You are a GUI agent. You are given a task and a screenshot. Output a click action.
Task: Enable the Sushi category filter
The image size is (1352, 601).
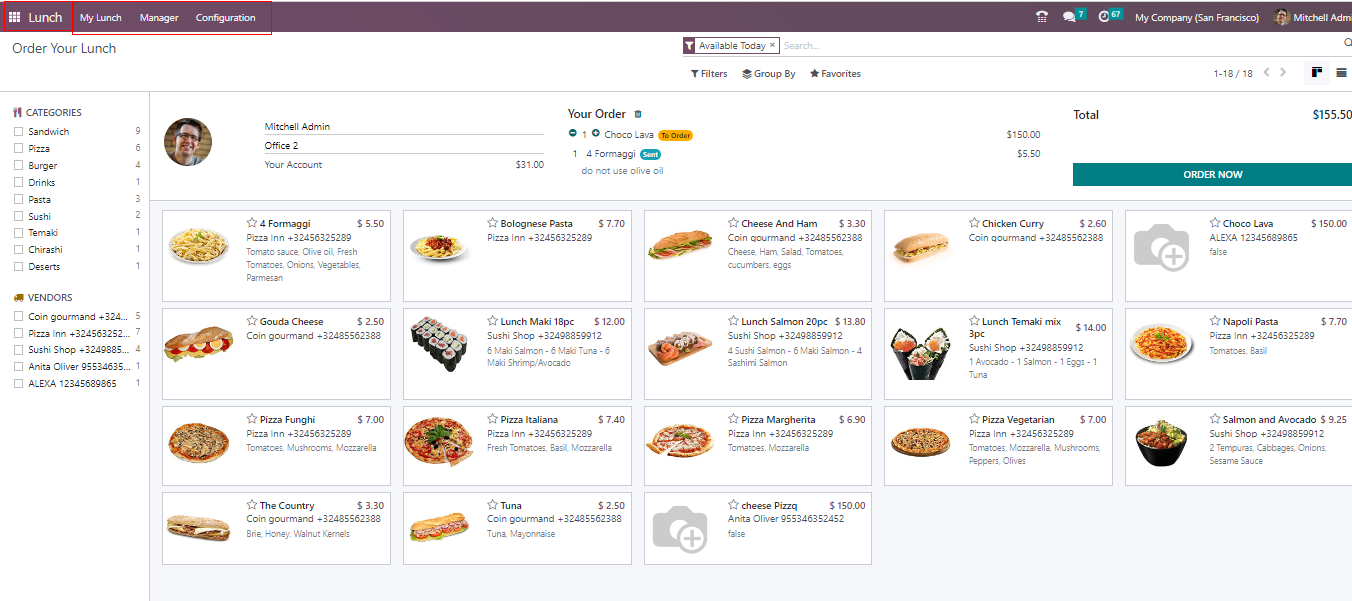point(18,216)
